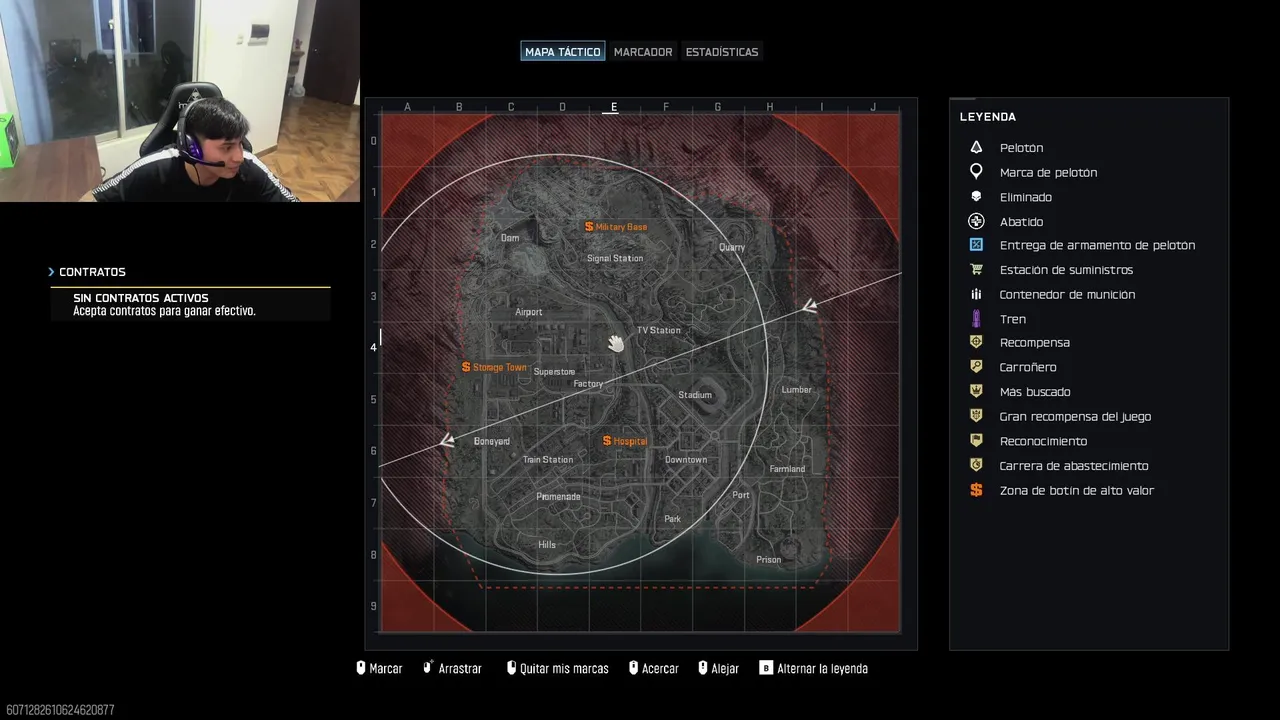Click the Entrega de armamento de pelotón icon
Viewport: 1280px width, 720px height.
[x=977, y=245]
